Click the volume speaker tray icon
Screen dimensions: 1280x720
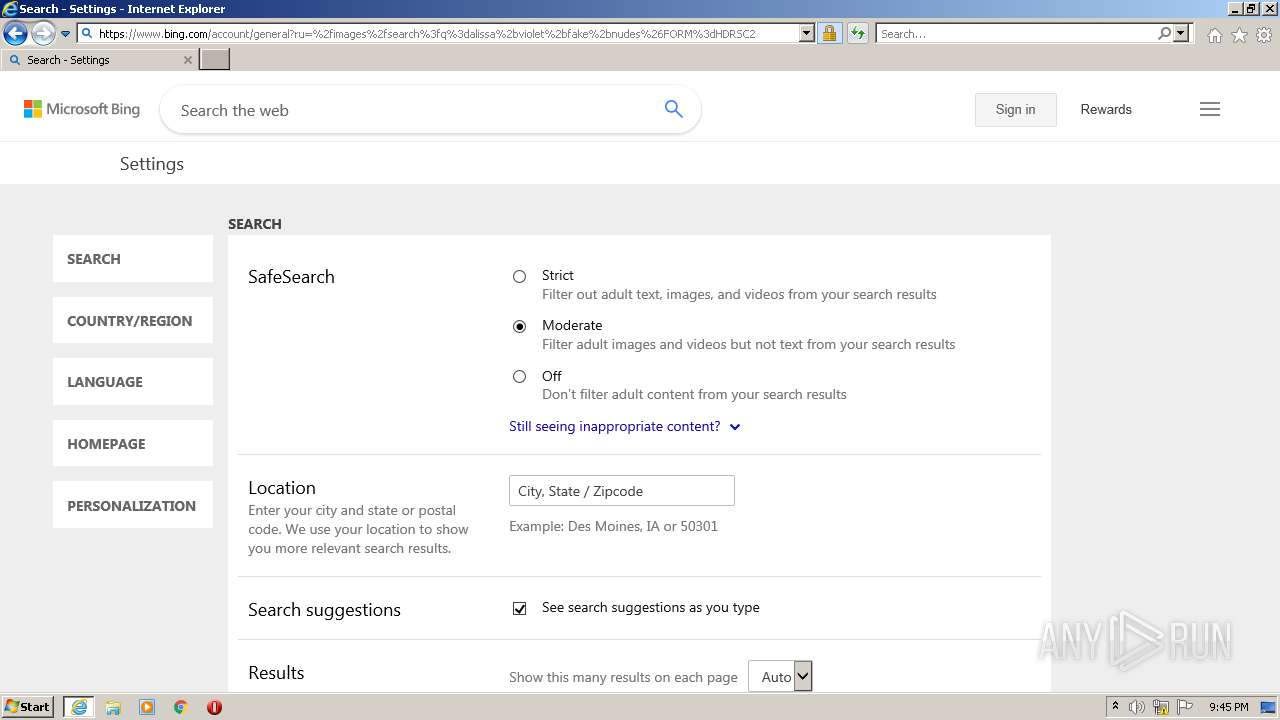click(x=1137, y=707)
